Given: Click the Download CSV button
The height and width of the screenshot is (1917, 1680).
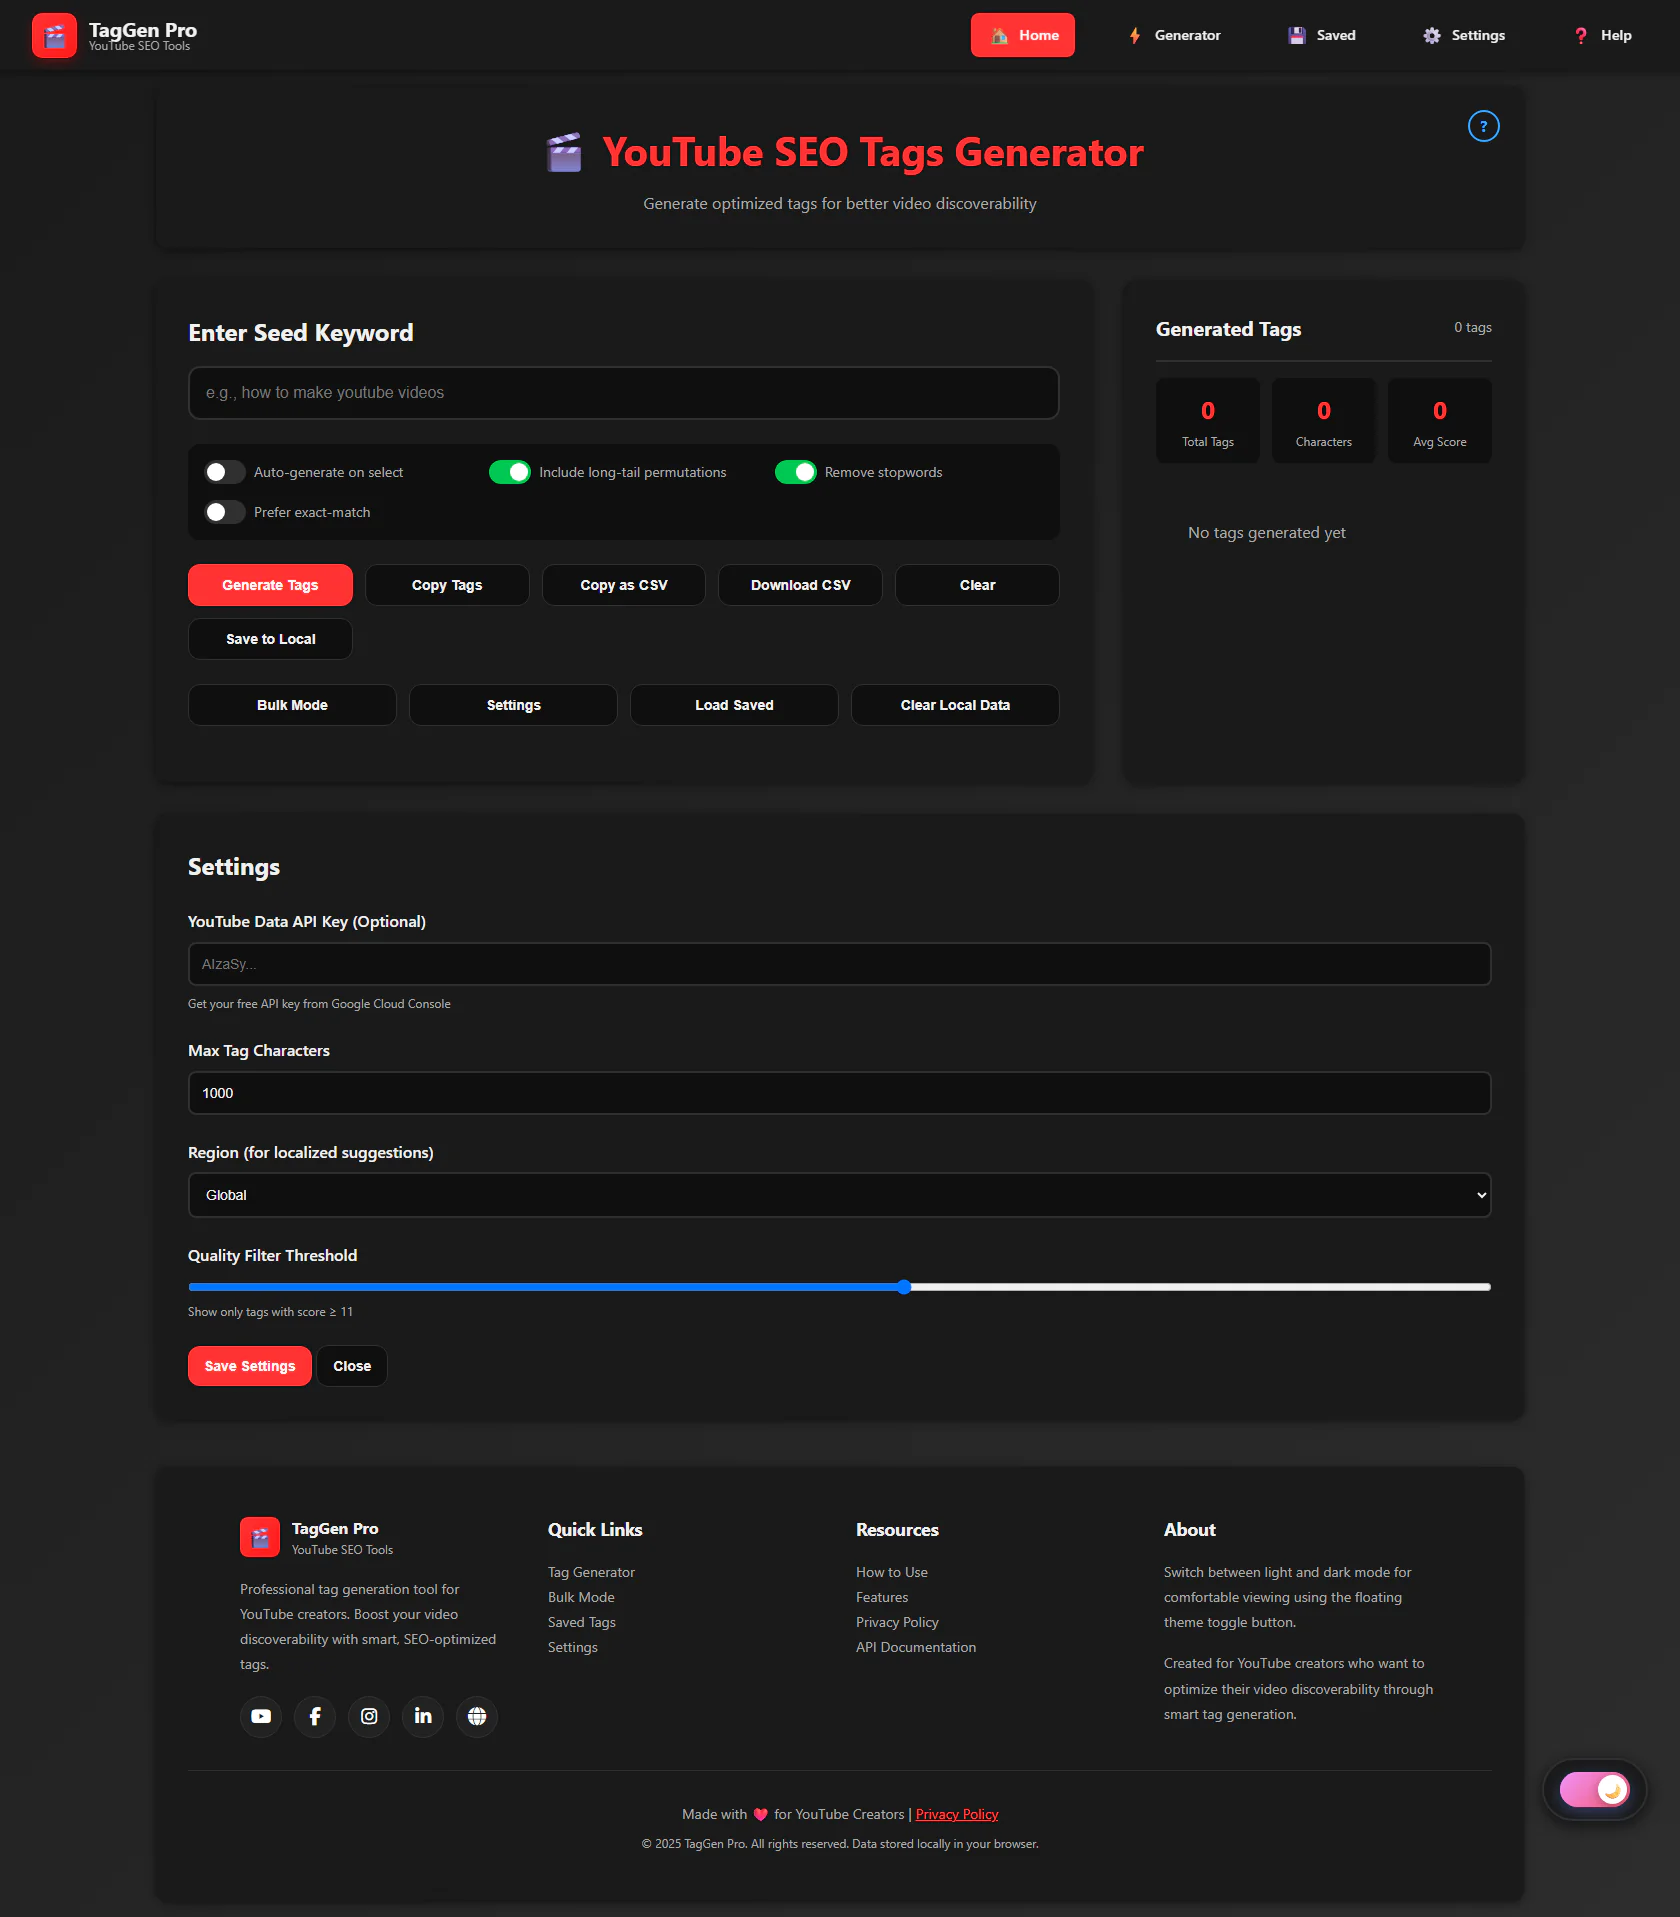Looking at the screenshot, I should click(800, 585).
